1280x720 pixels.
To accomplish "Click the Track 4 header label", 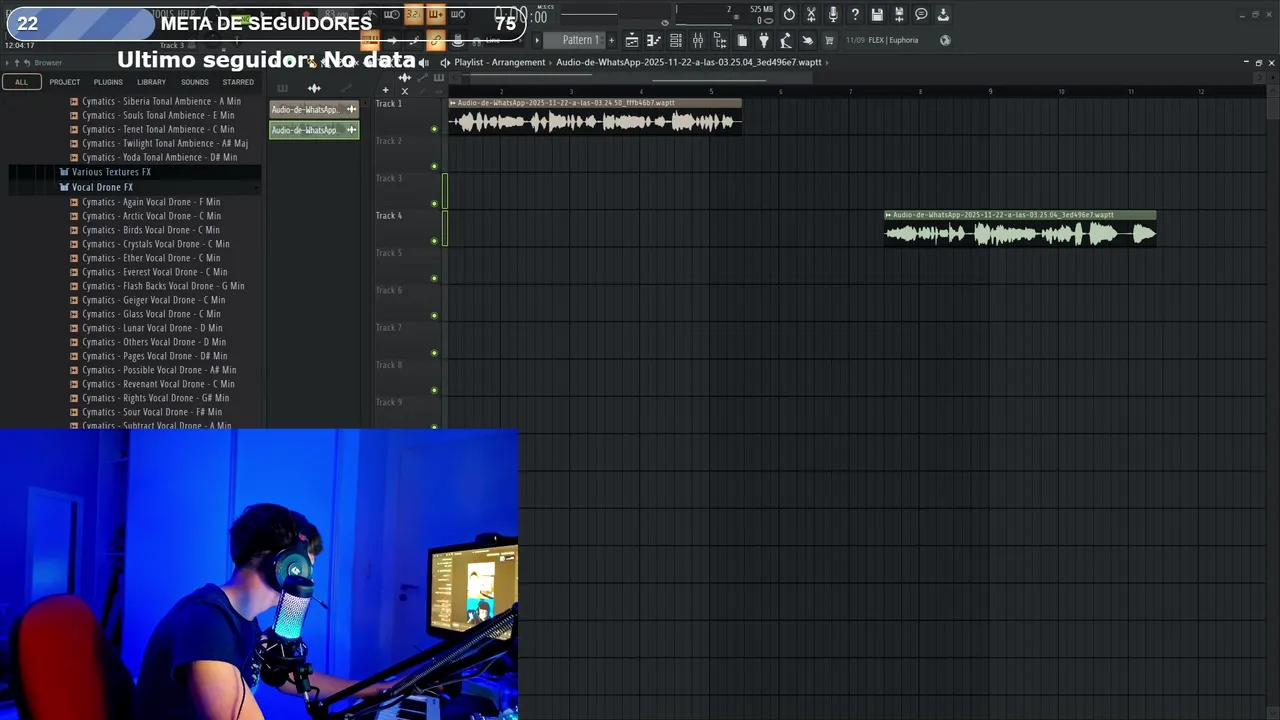I will pyautogui.click(x=389, y=215).
